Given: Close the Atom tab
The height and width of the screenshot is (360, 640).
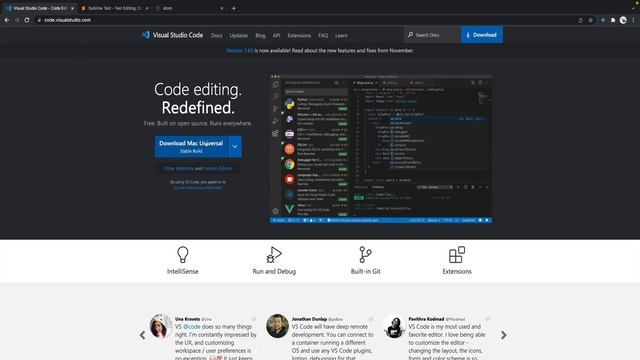Looking at the screenshot, I should [x=222, y=8].
